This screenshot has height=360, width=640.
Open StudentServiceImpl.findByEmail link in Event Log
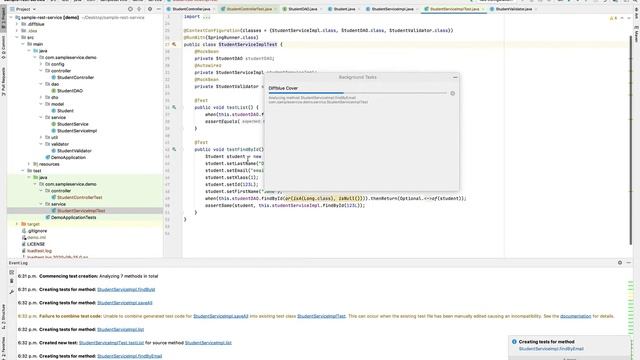click(x=129, y=356)
